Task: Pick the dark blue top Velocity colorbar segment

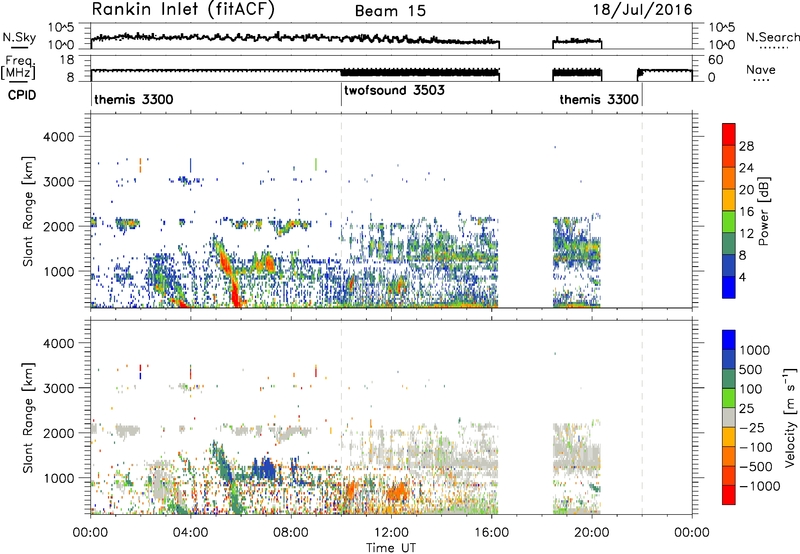Action: click(729, 340)
